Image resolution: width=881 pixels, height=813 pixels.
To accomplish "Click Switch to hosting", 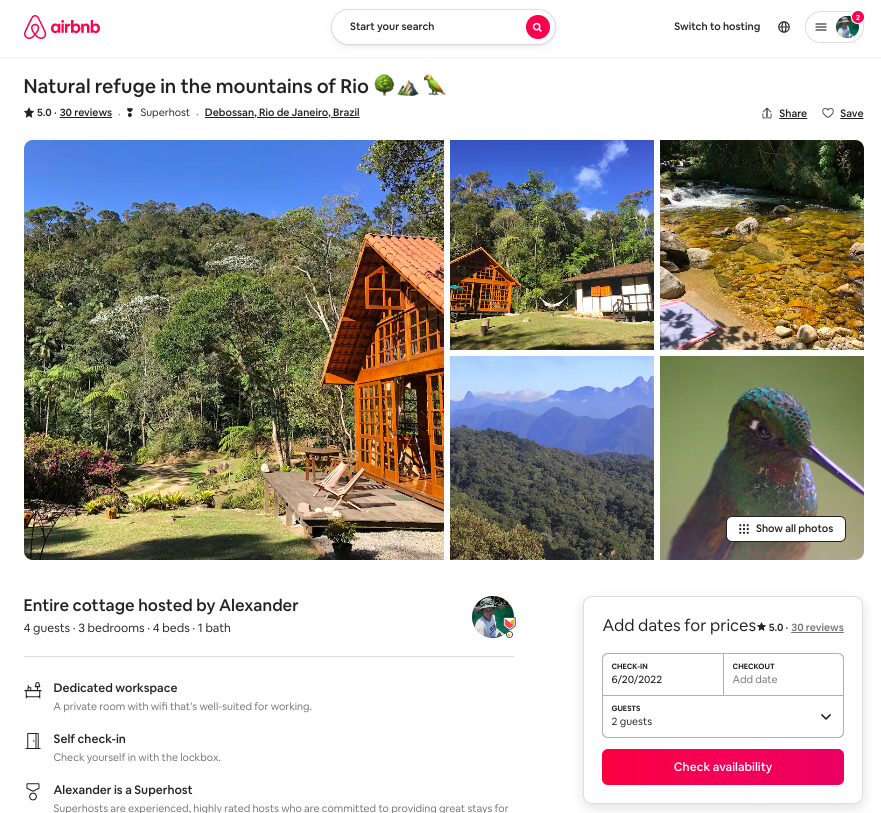I will (716, 26).
